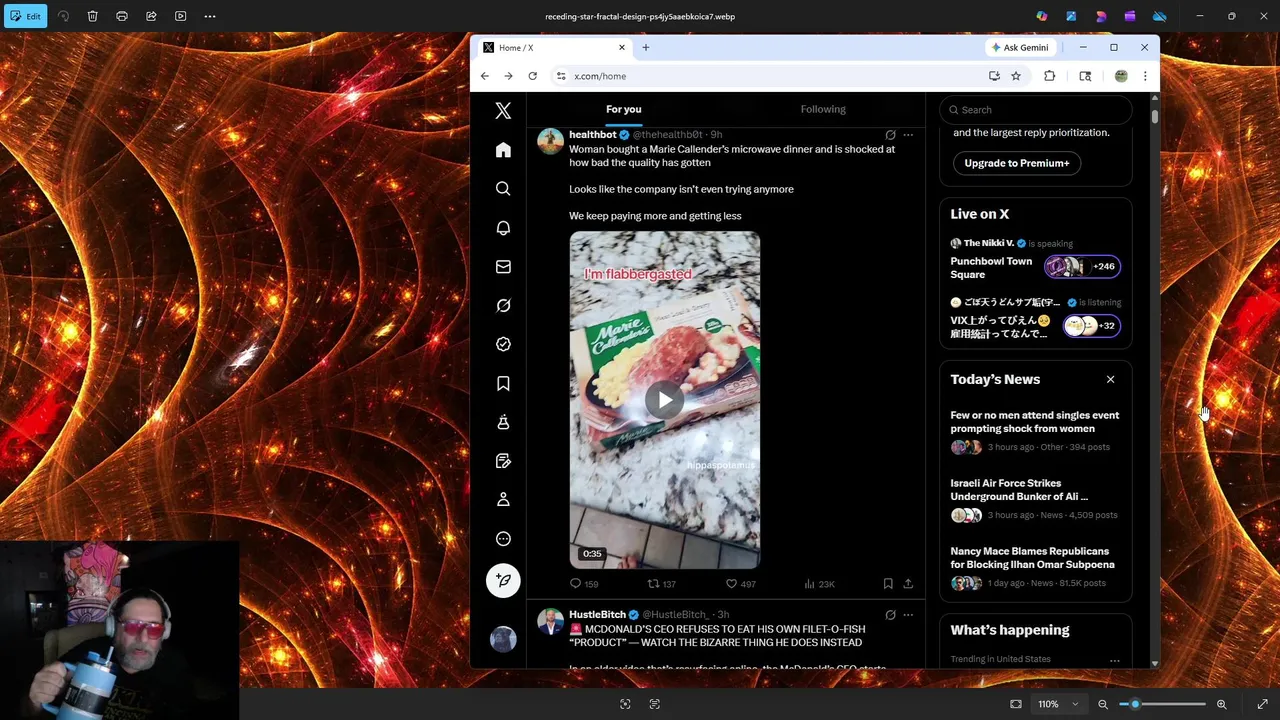Open Notifications bell in X sidebar
This screenshot has height=720, width=1280.
coord(503,228)
